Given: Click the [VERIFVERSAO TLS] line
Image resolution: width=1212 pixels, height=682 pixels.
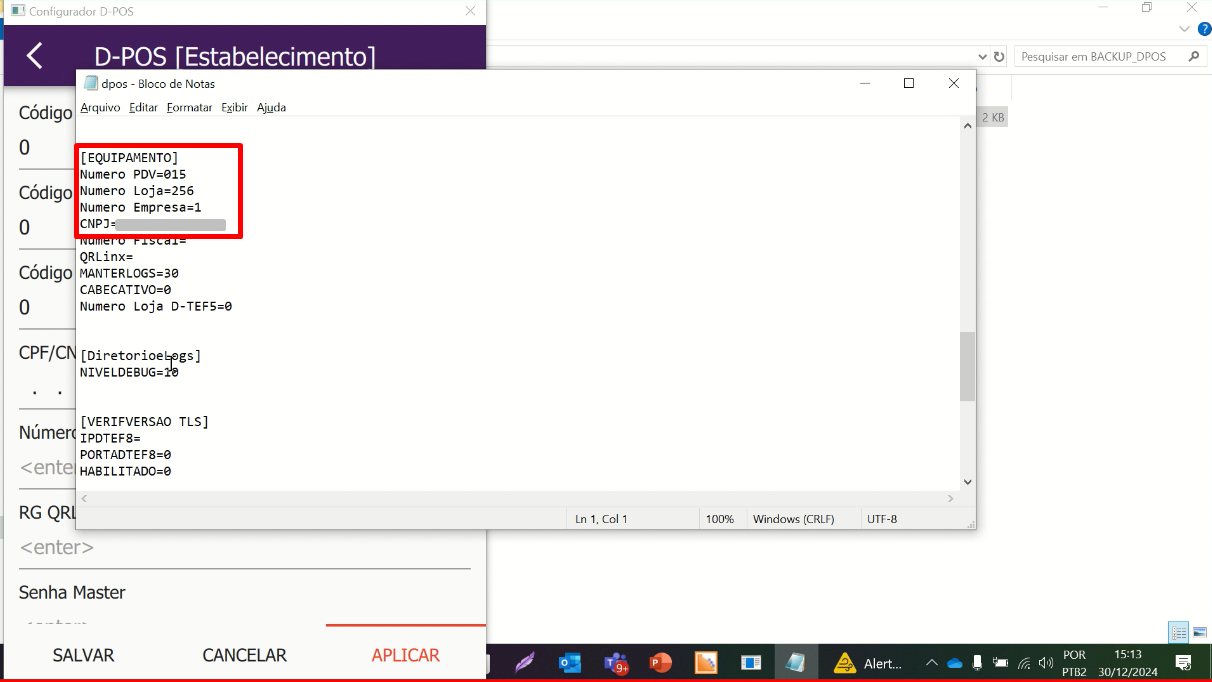Looking at the screenshot, I should coord(145,421).
